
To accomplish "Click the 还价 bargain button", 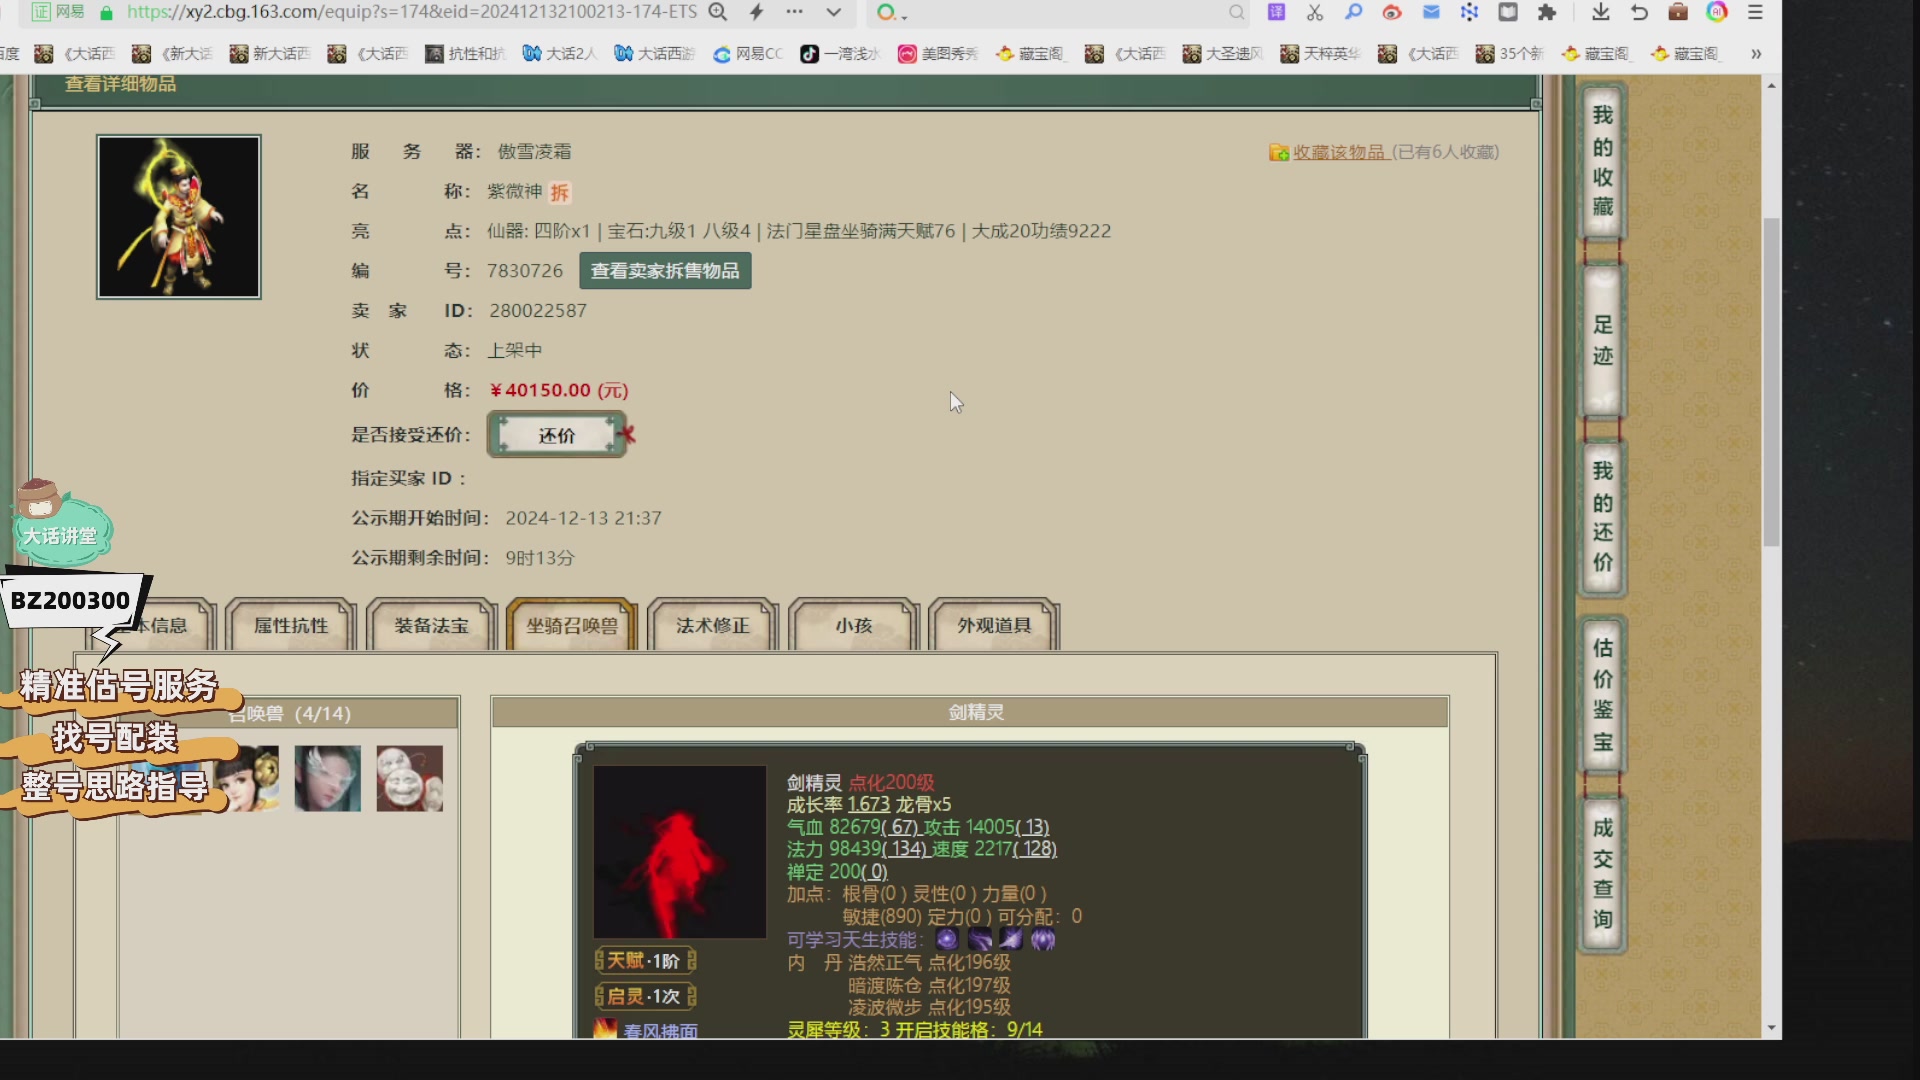I will 557,435.
